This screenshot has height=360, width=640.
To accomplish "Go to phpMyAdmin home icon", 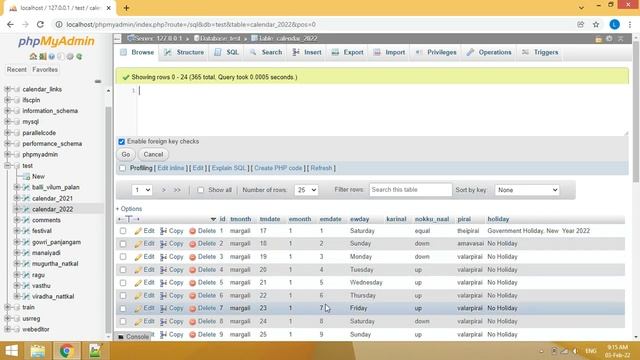I will (x=33, y=56).
